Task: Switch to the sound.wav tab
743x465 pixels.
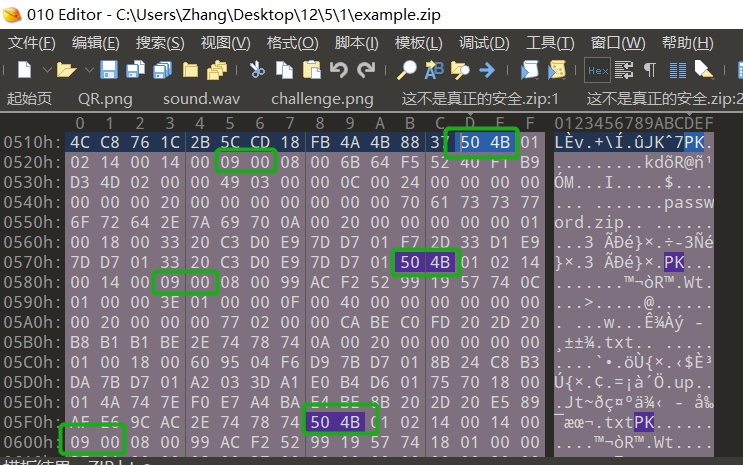Action: pos(201,99)
